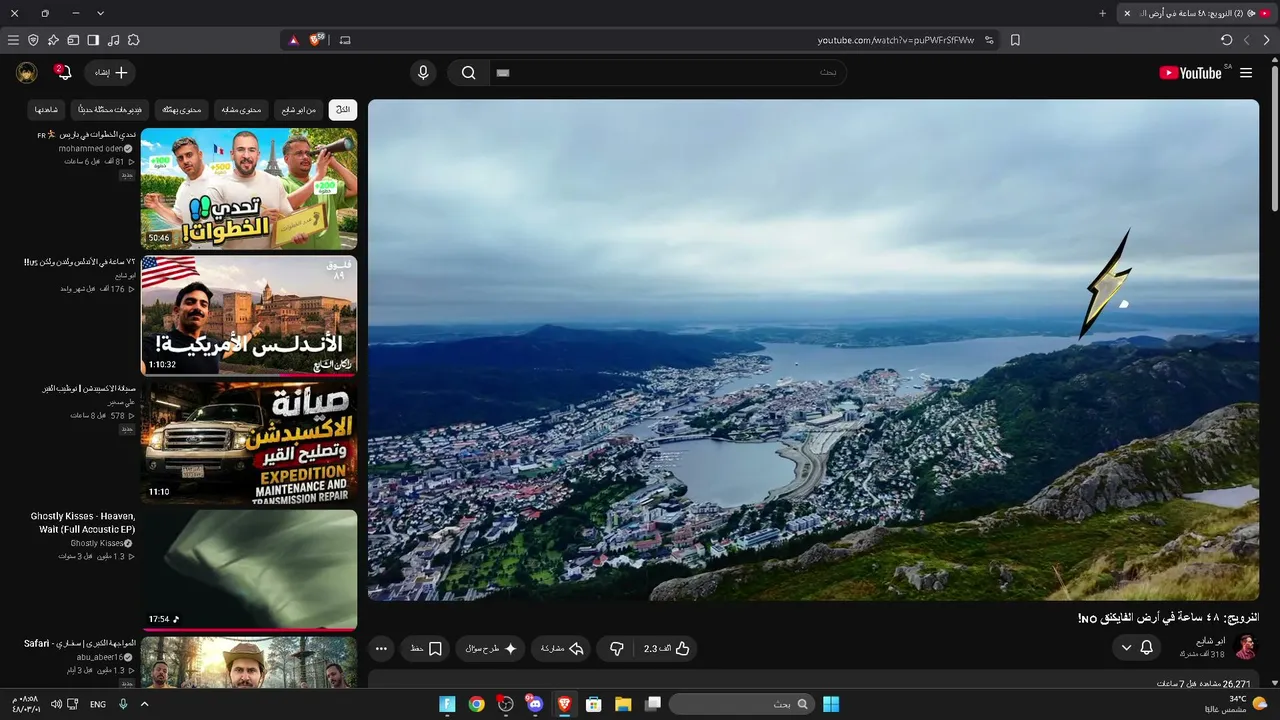
Task: Show hidden system tray icons chevron
Action: (x=144, y=704)
